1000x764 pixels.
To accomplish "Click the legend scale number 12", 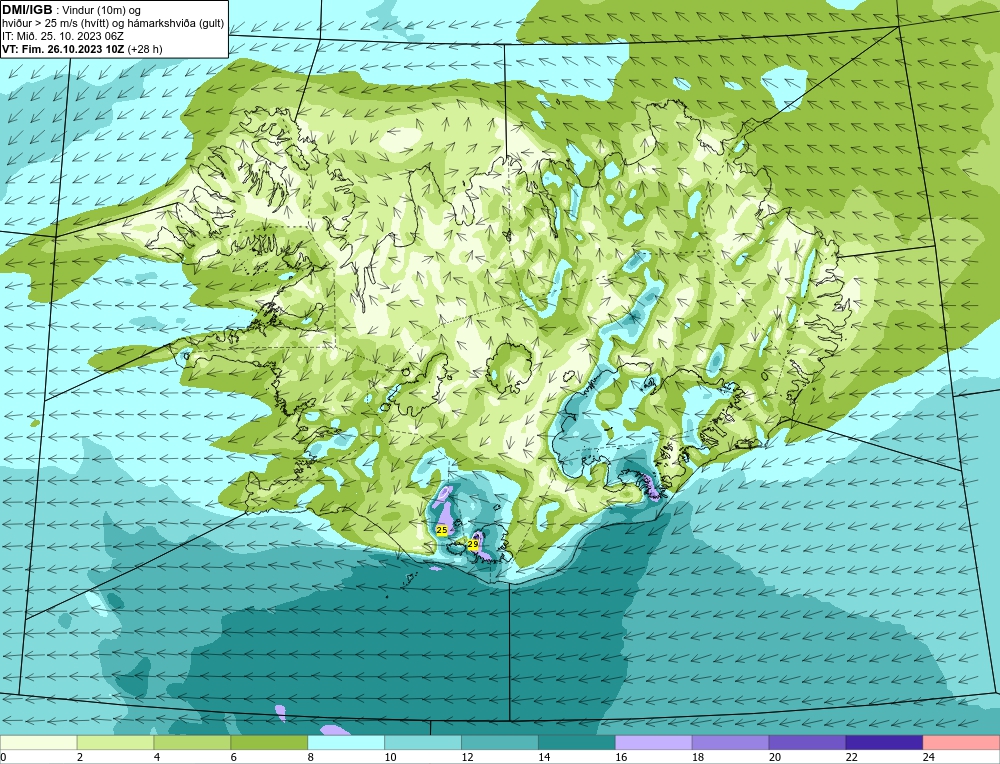I will point(467,757).
